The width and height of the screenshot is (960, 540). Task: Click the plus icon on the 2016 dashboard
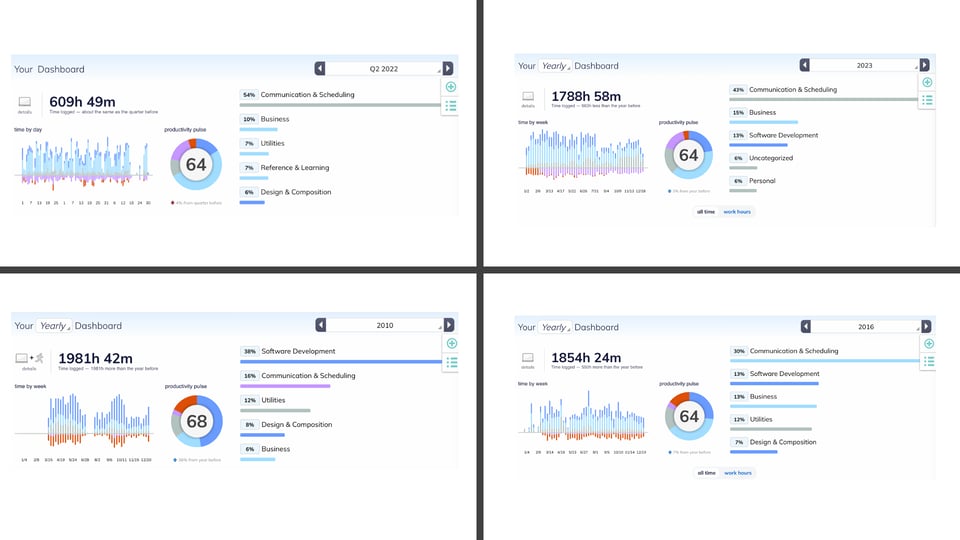[927, 344]
